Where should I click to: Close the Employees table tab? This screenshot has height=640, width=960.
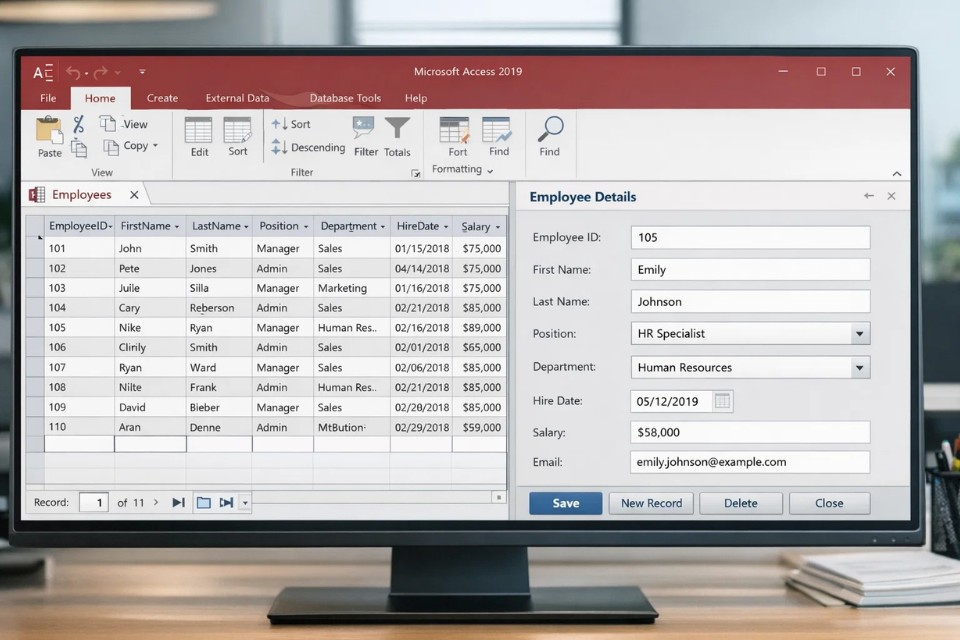(134, 195)
